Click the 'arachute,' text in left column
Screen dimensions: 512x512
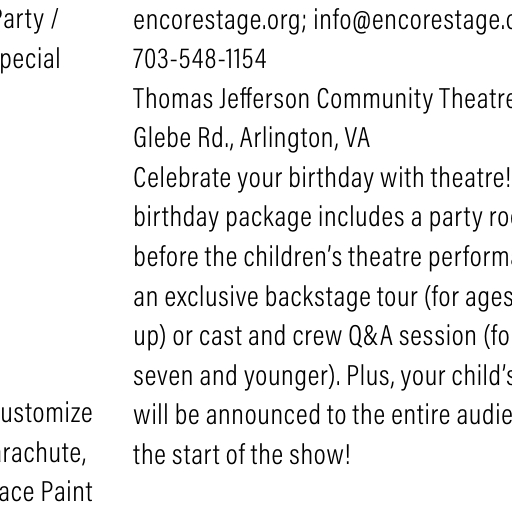coord(43,453)
